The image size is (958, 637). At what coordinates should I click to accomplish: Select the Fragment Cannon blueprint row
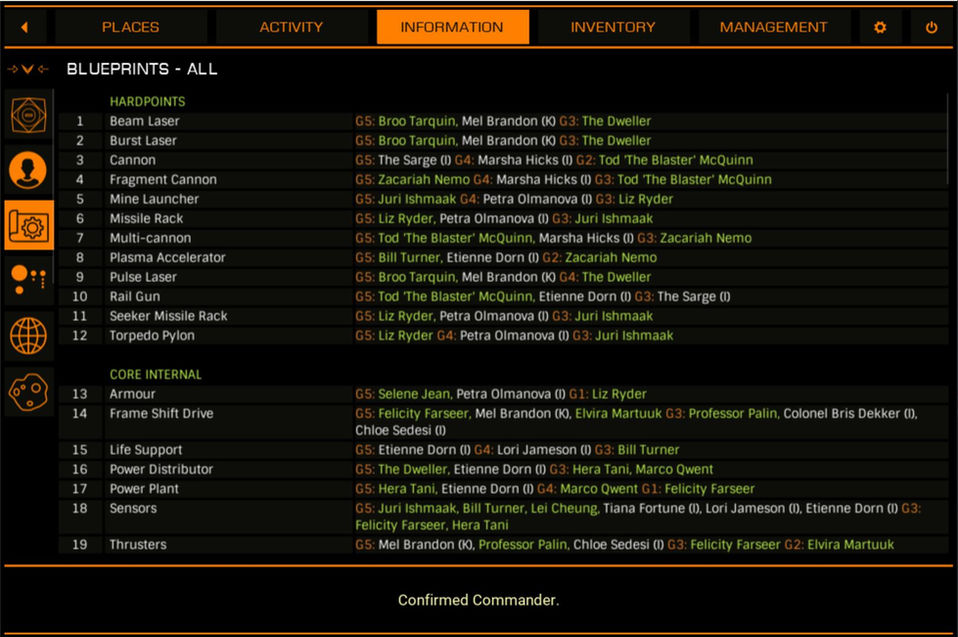503,180
